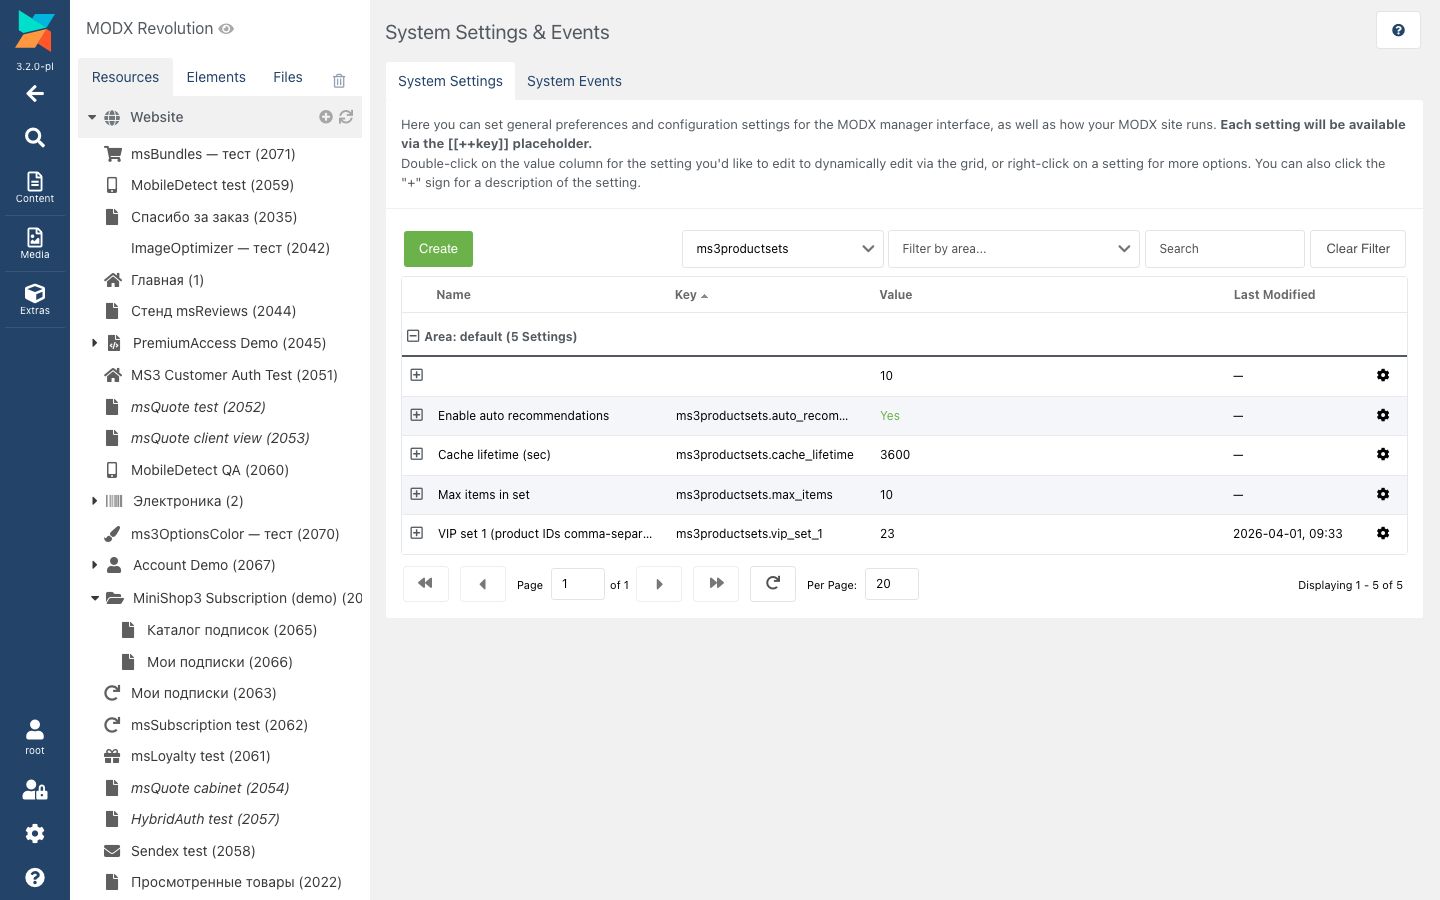The image size is (1440, 900).
Task: Expand description of VIP set 1 setting
Action: tap(417, 533)
